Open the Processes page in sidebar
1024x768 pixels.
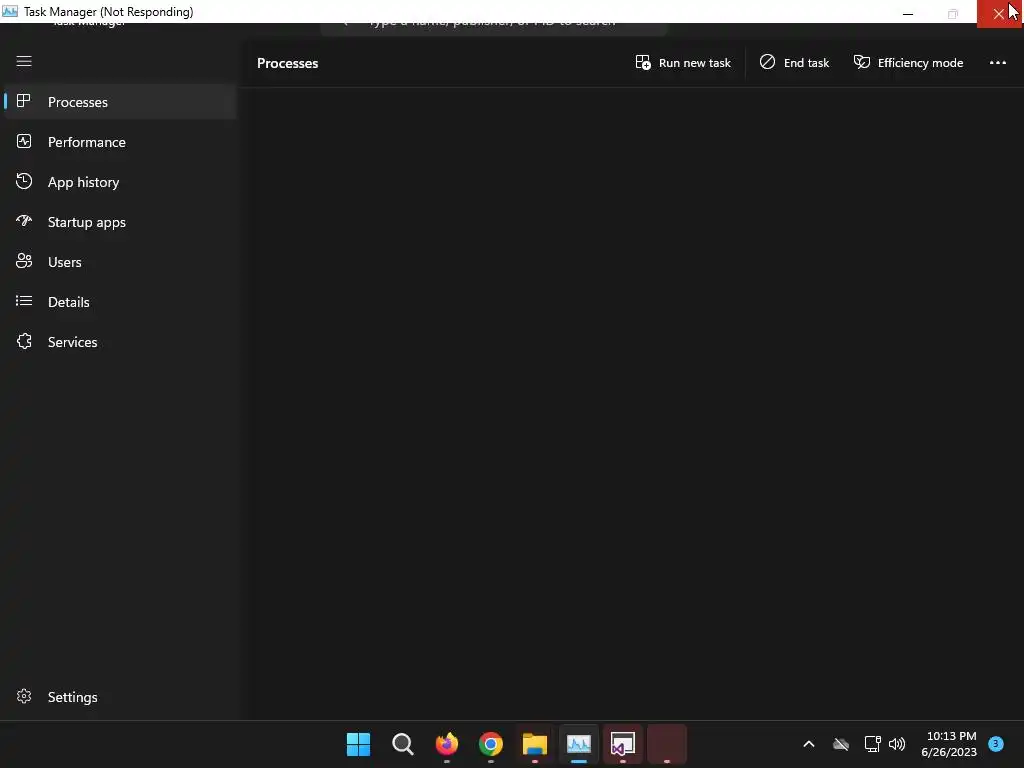(120, 102)
